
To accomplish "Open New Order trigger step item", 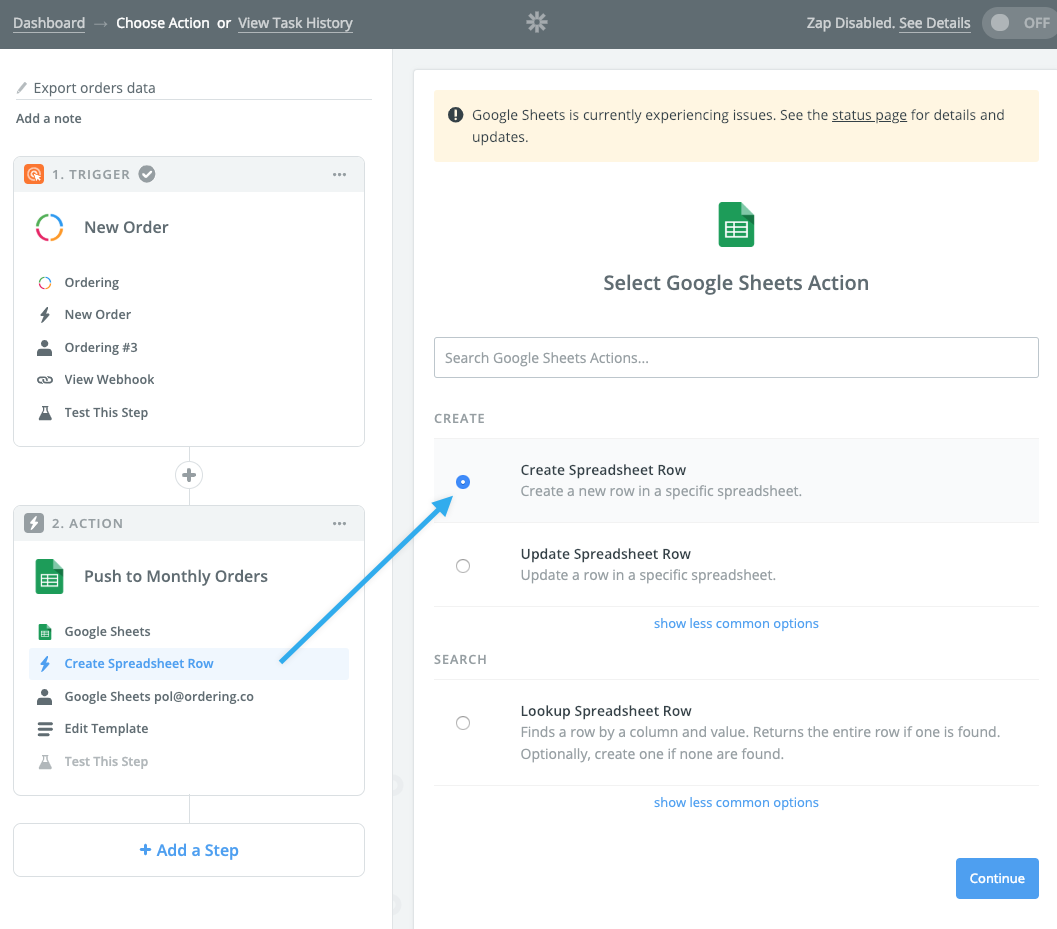I will [98, 315].
